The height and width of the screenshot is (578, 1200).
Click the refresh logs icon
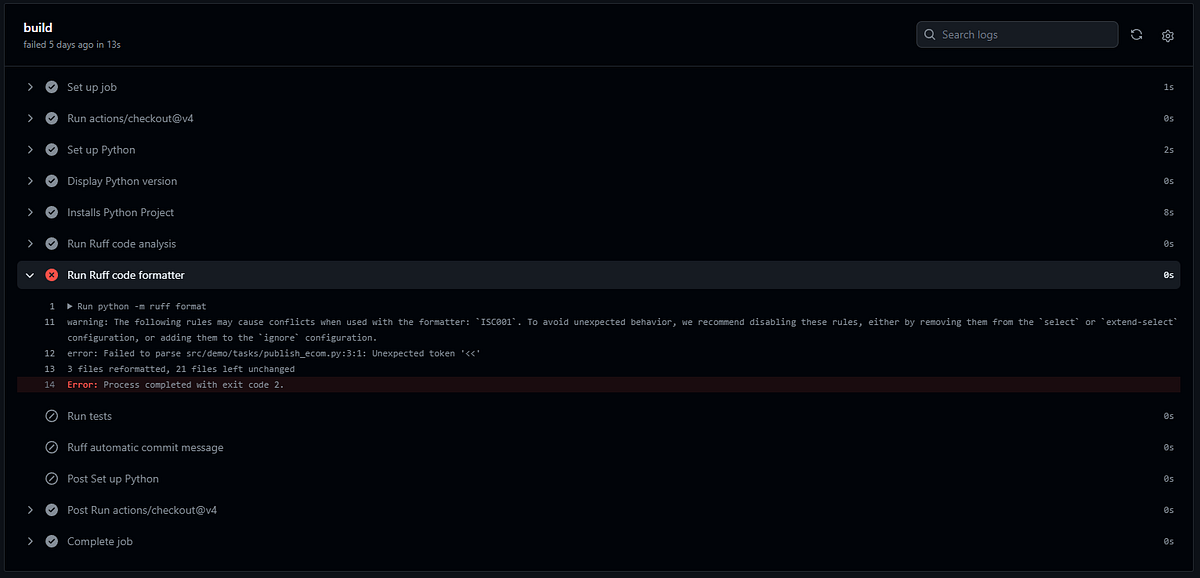[1136, 34]
